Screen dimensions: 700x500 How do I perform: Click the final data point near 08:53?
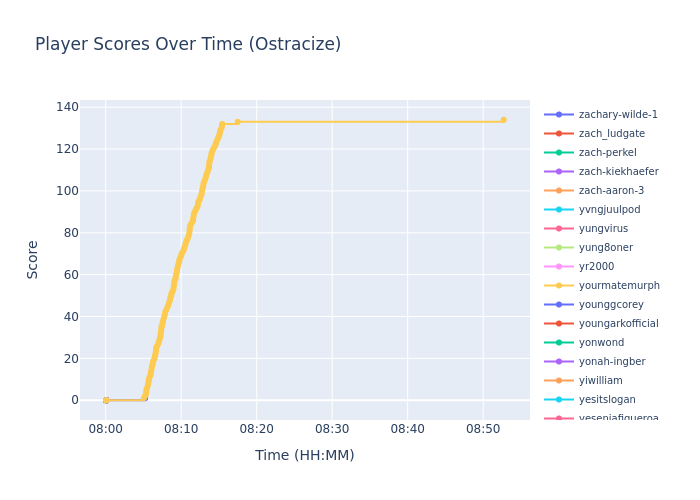[503, 120]
